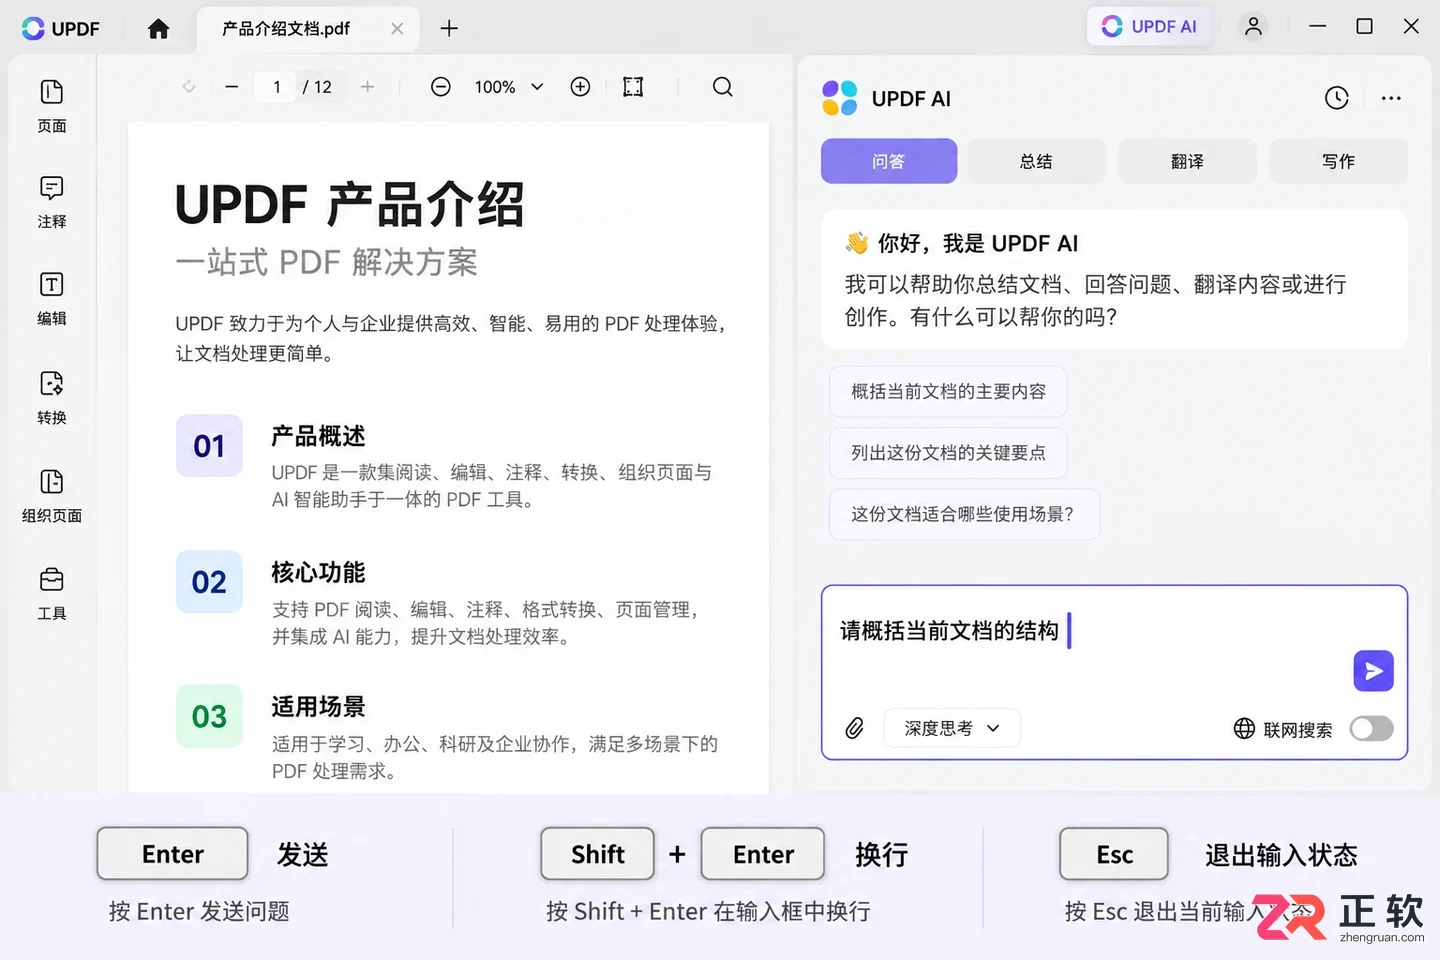The image size is (1440, 960).
Task: Go to the next page
Action: (368, 87)
